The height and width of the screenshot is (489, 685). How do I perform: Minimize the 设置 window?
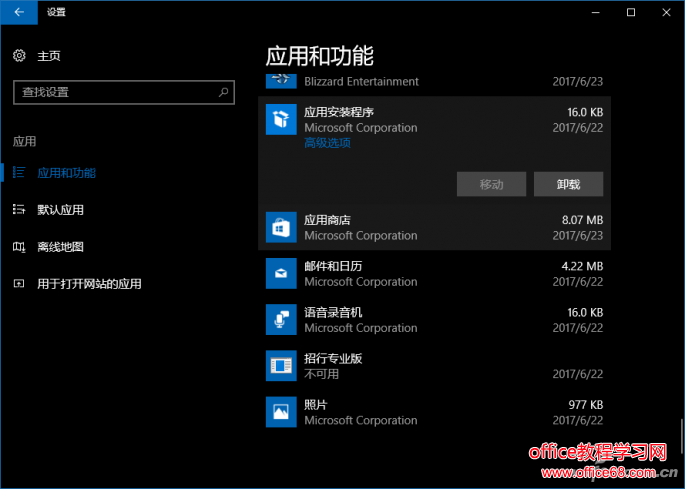[x=595, y=12]
